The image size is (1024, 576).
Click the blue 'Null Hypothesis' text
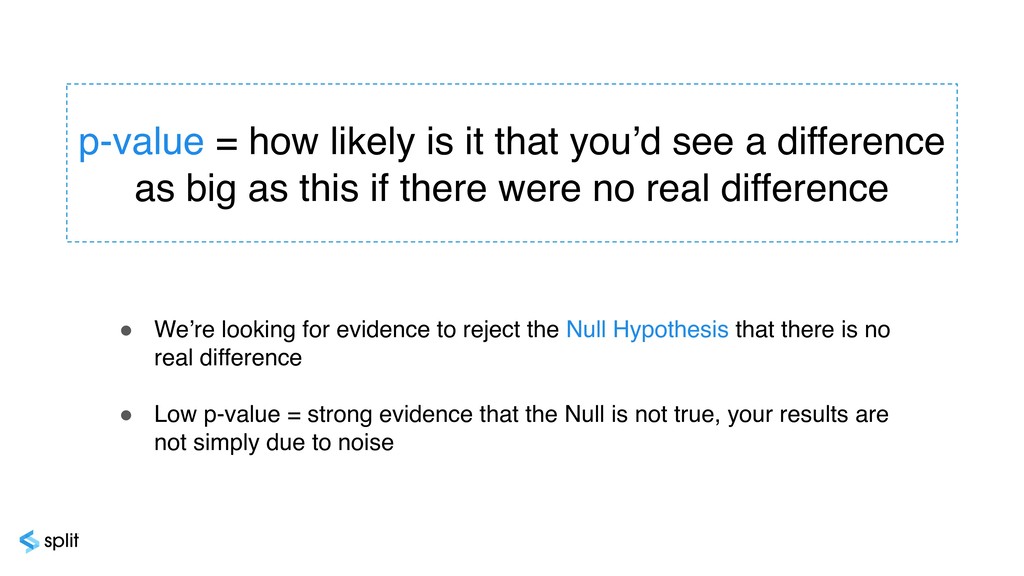tap(647, 330)
